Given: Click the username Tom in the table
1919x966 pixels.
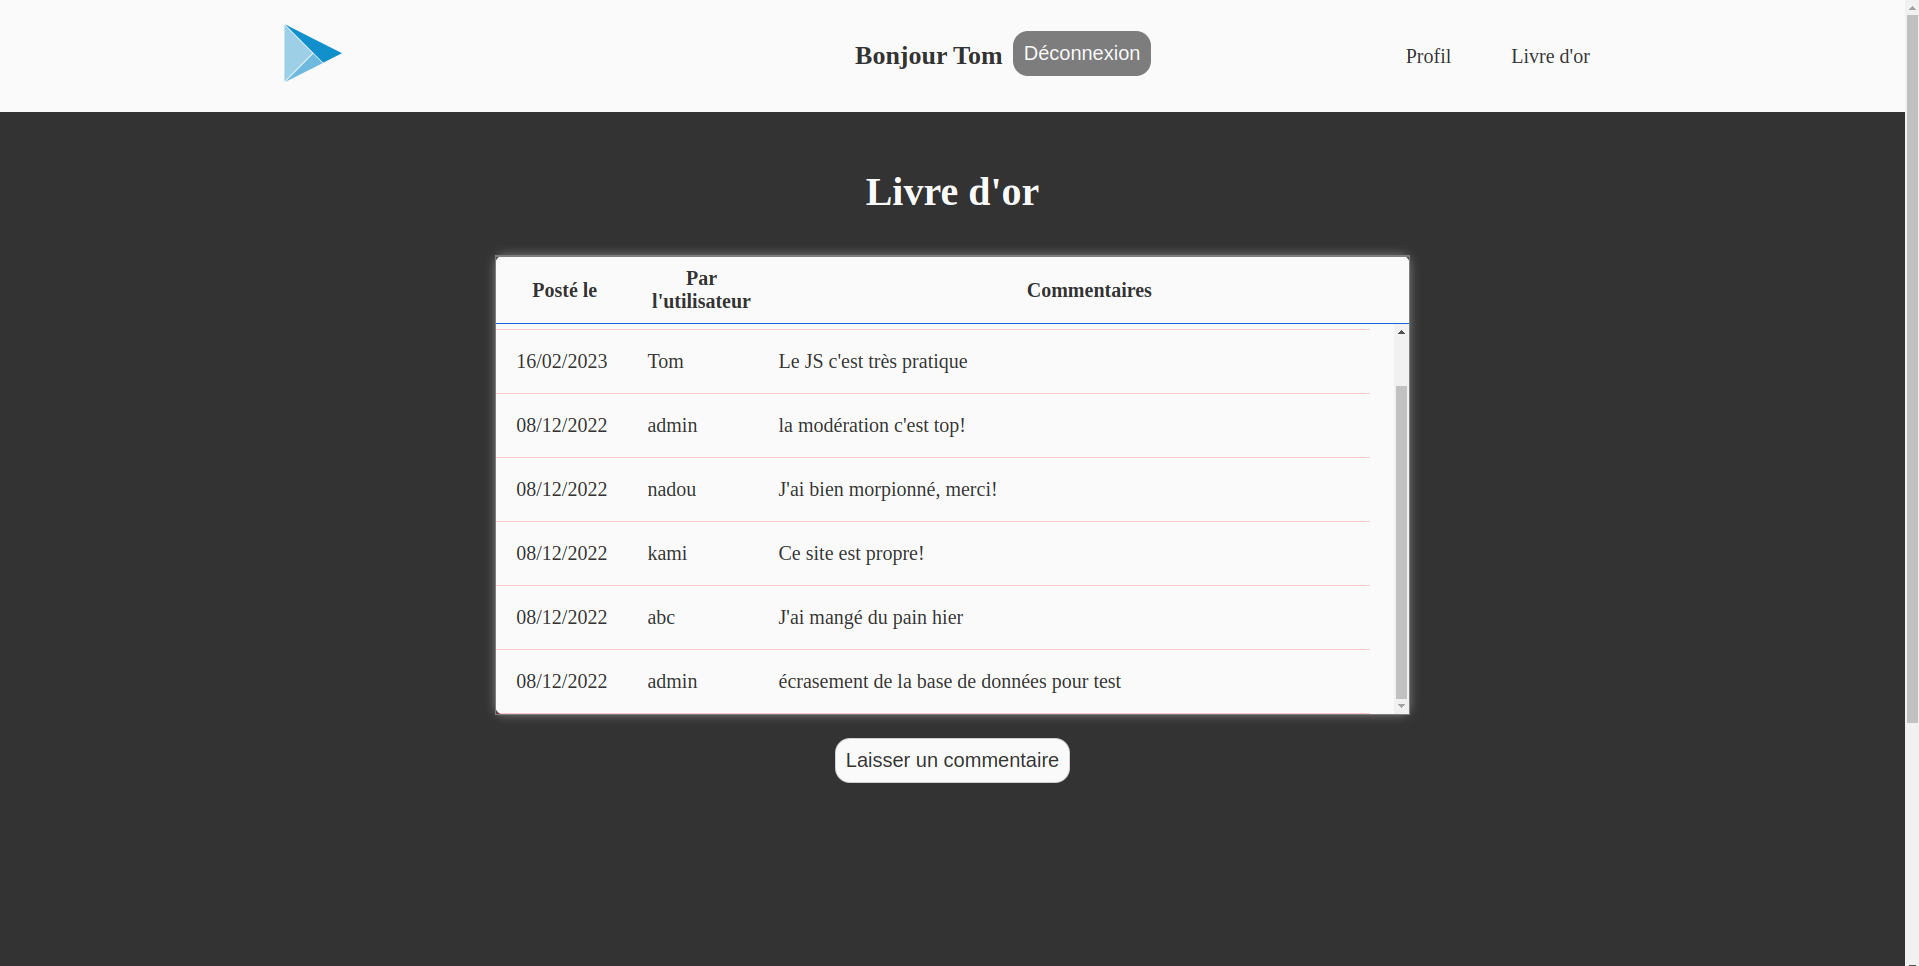Looking at the screenshot, I should pos(665,361).
